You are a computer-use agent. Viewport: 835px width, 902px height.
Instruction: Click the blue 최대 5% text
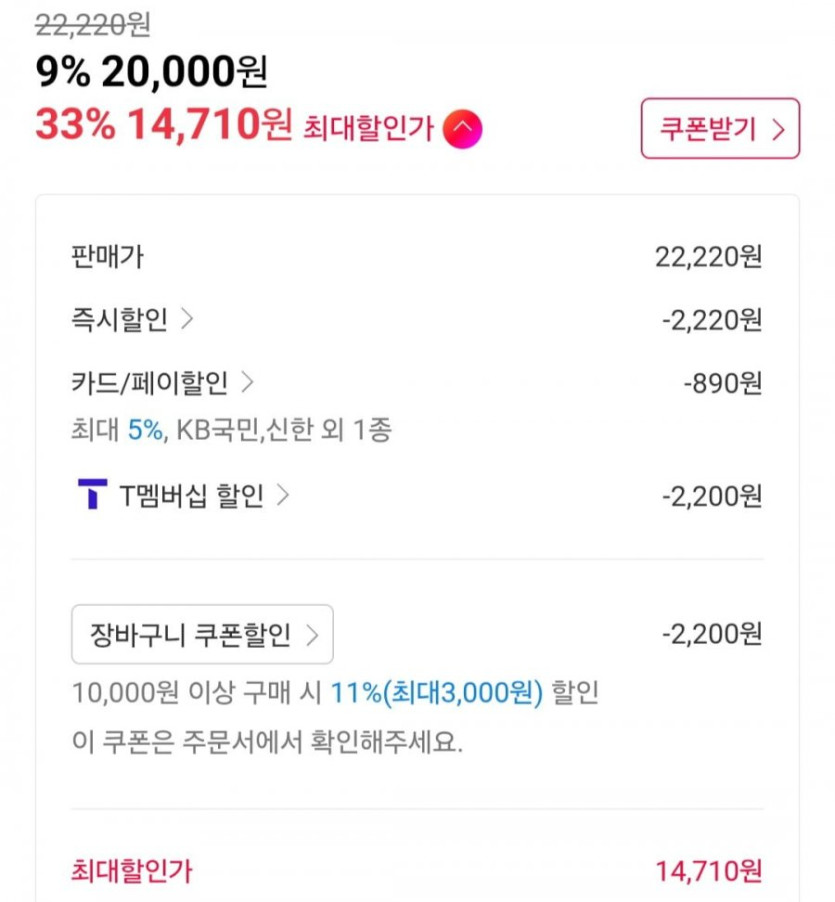pyautogui.click(x=145, y=430)
